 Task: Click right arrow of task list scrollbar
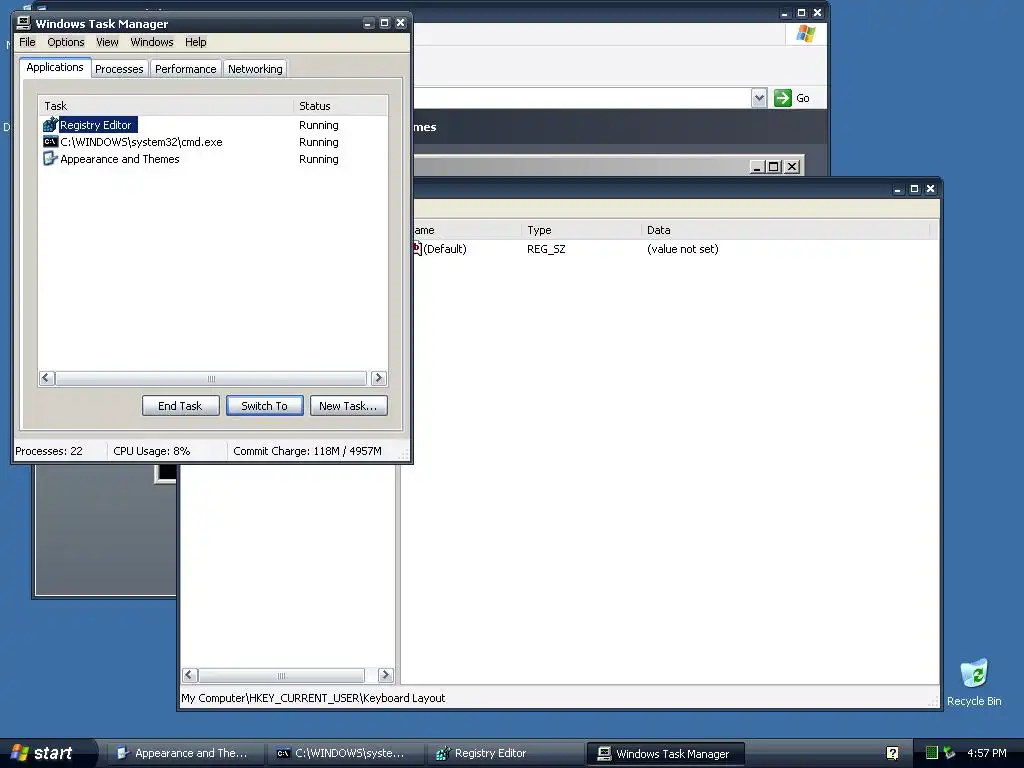point(379,378)
